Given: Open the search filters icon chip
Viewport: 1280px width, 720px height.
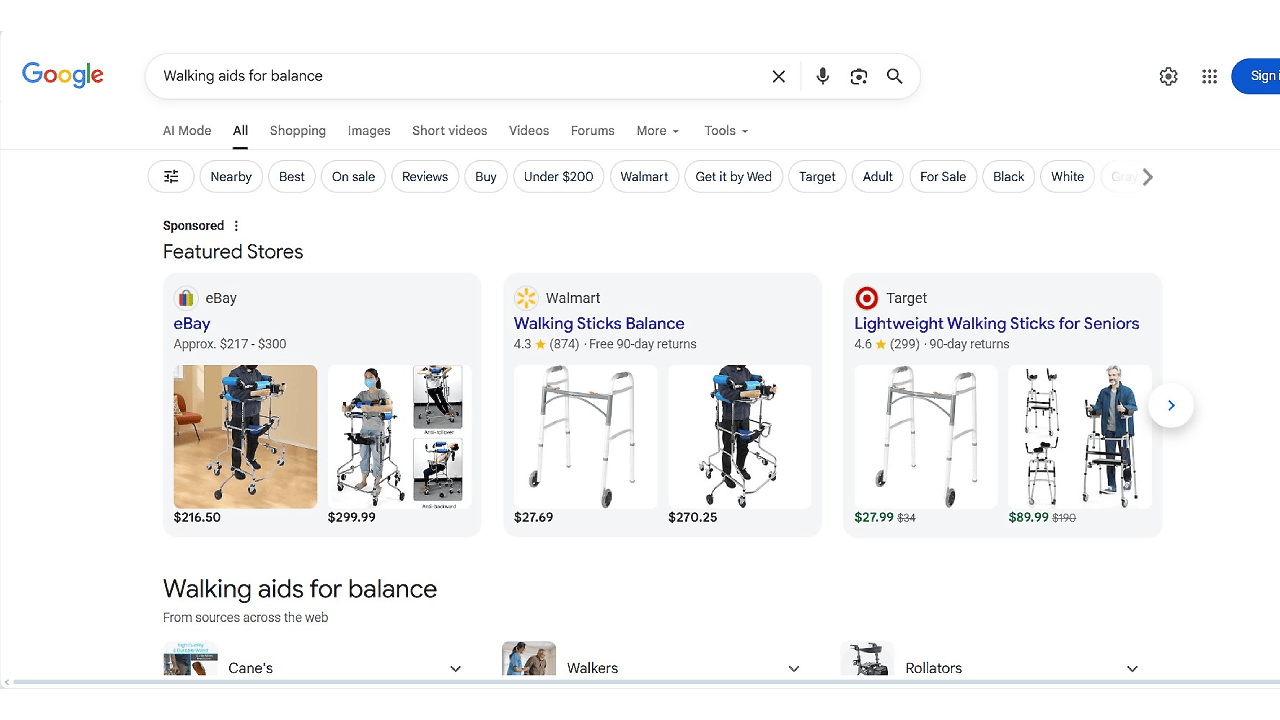Looking at the screenshot, I should tap(171, 177).
